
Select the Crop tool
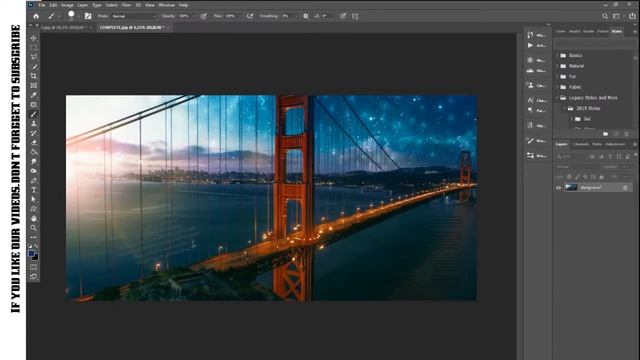(x=34, y=76)
